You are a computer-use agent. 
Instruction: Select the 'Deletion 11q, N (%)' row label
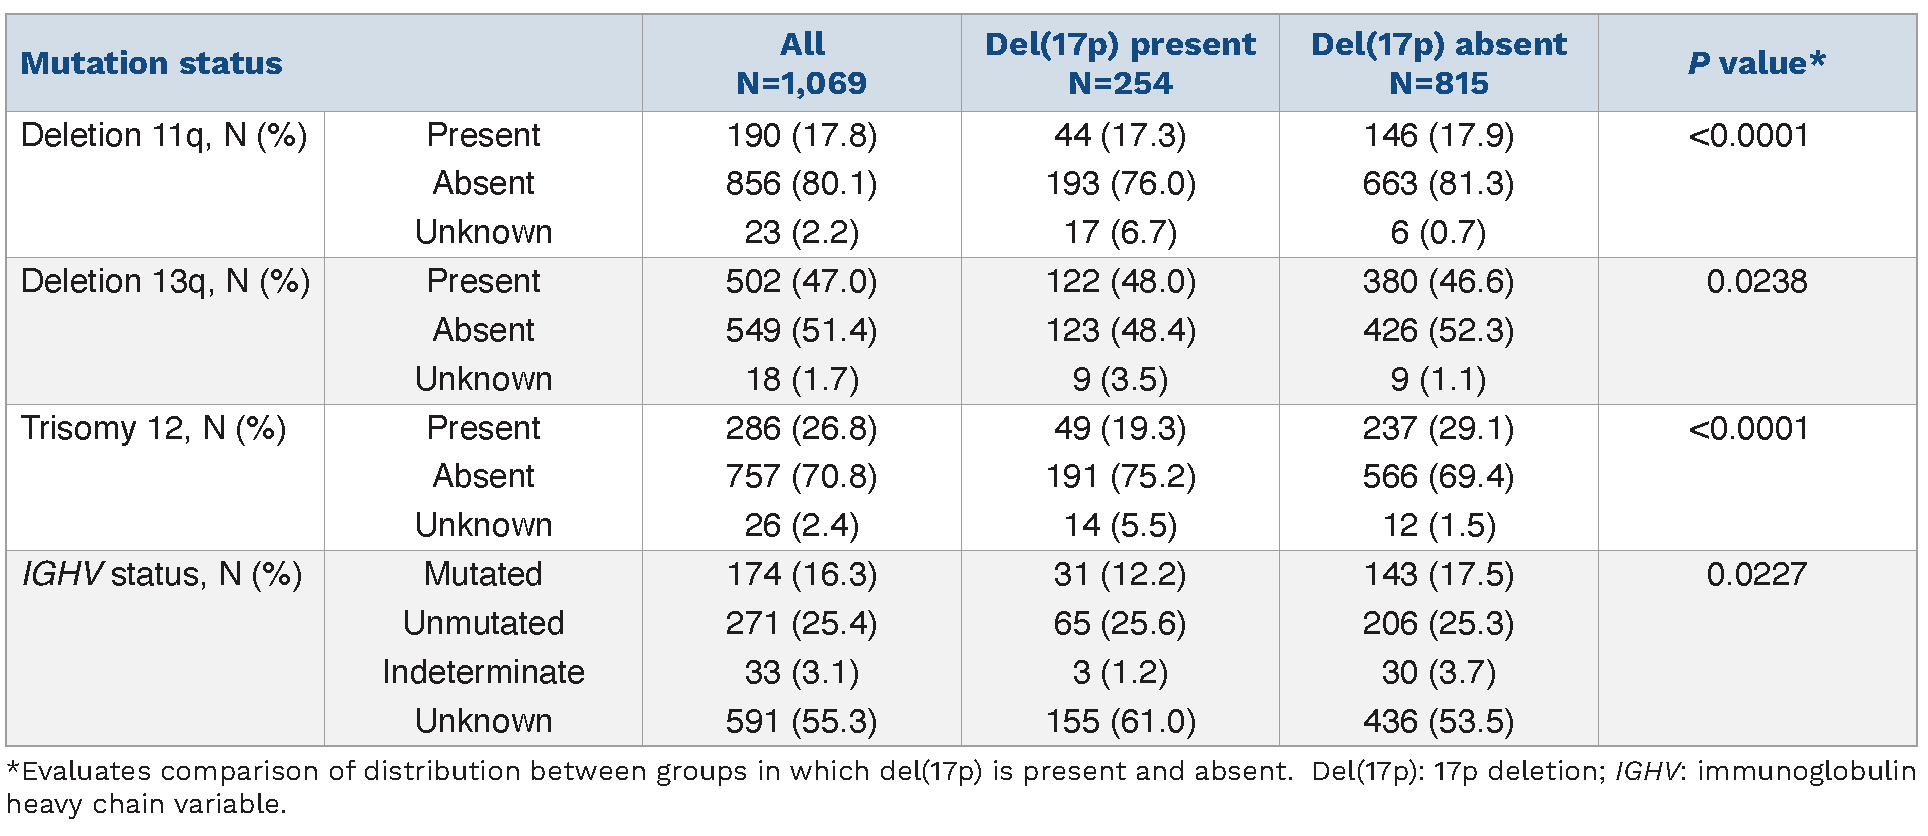164,135
